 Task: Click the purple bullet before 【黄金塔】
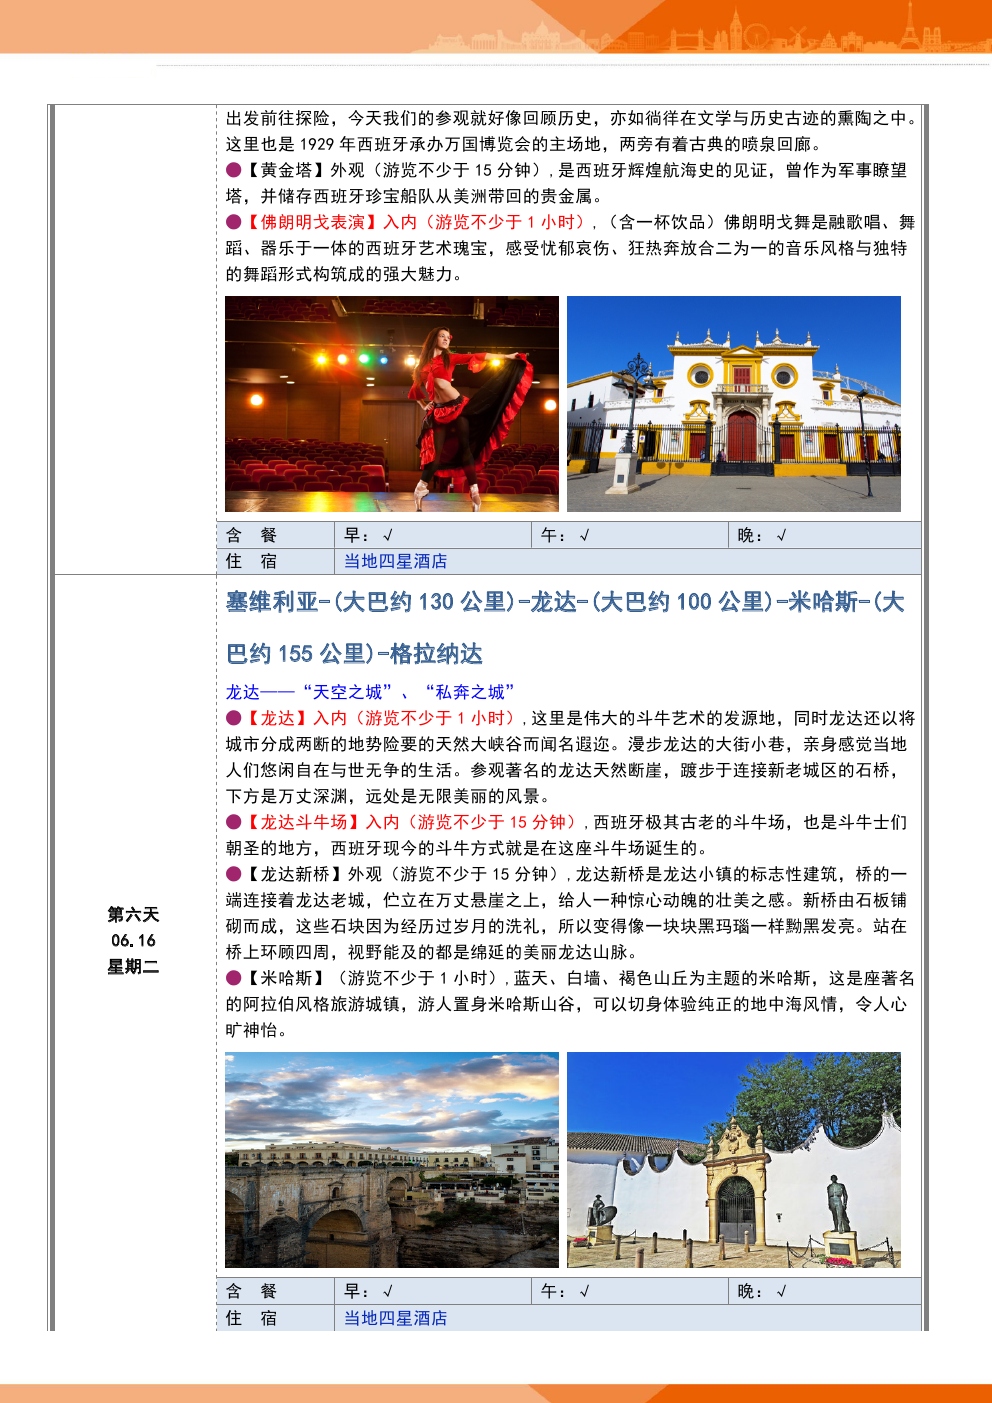tap(233, 170)
